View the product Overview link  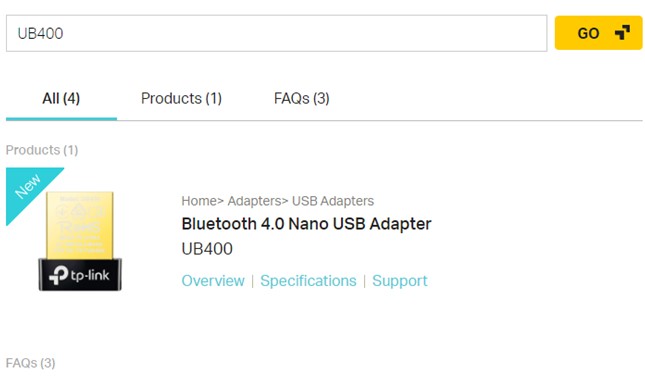[213, 281]
